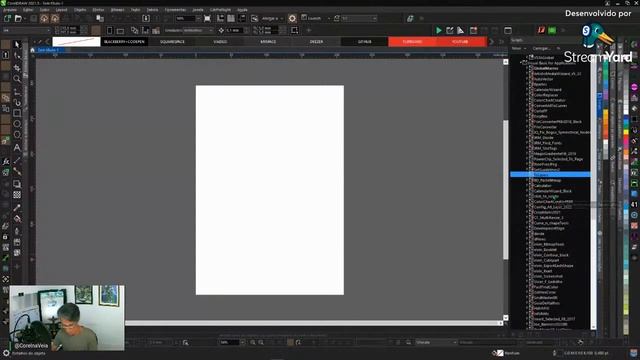Image resolution: width=640 pixels, height=360 pixels.
Task: Click the Open folder icon
Action: point(18,18)
